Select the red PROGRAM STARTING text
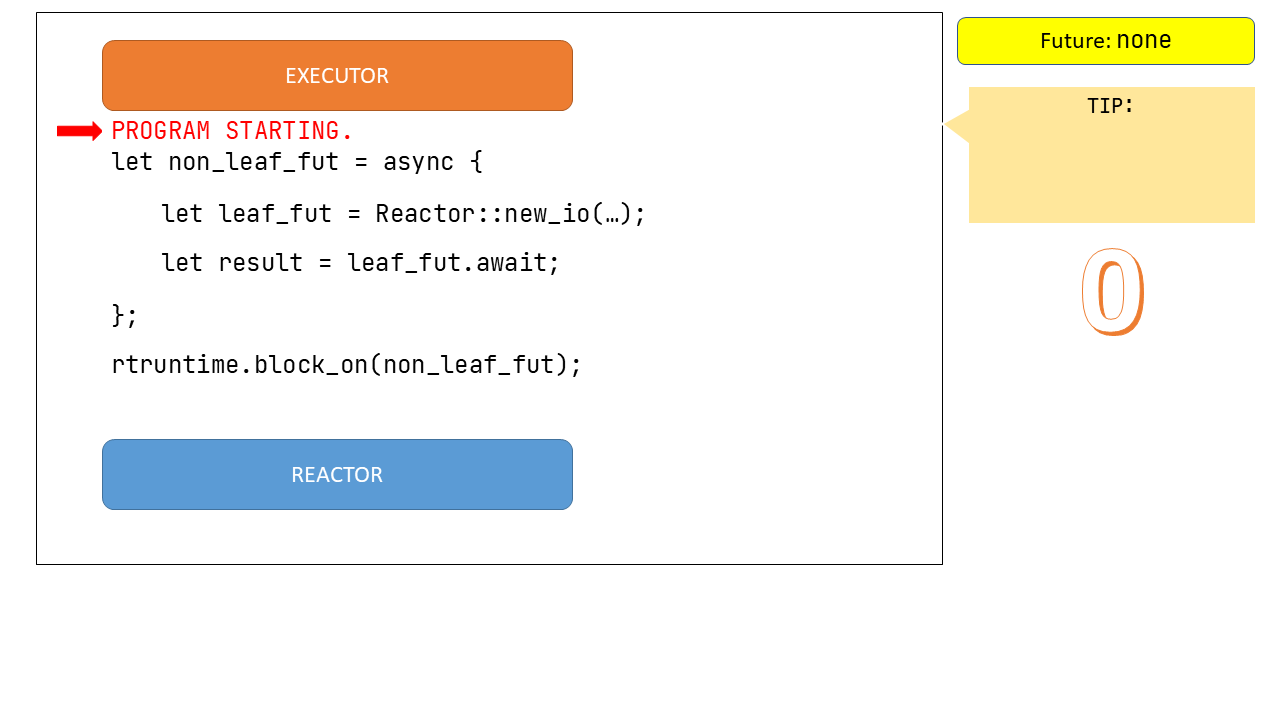Screen dimensions: 1280x720 (x=232, y=131)
